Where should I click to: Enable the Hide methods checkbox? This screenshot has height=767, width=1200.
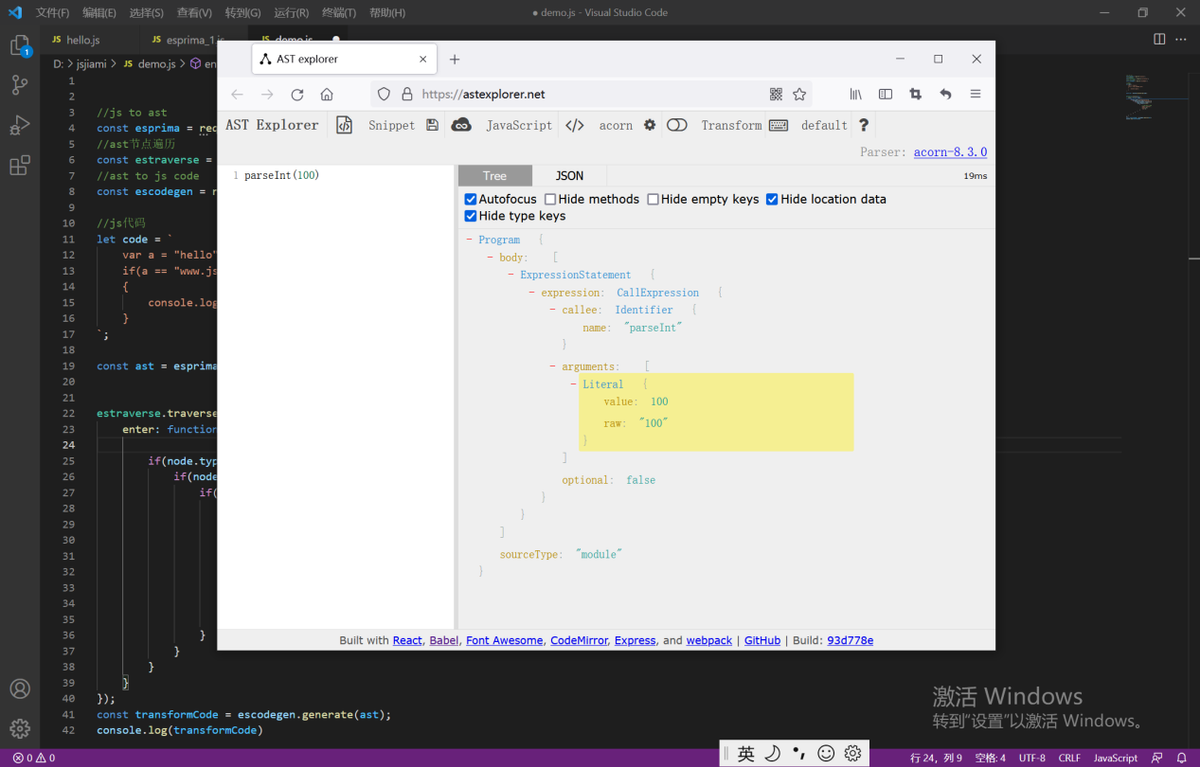(x=550, y=199)
